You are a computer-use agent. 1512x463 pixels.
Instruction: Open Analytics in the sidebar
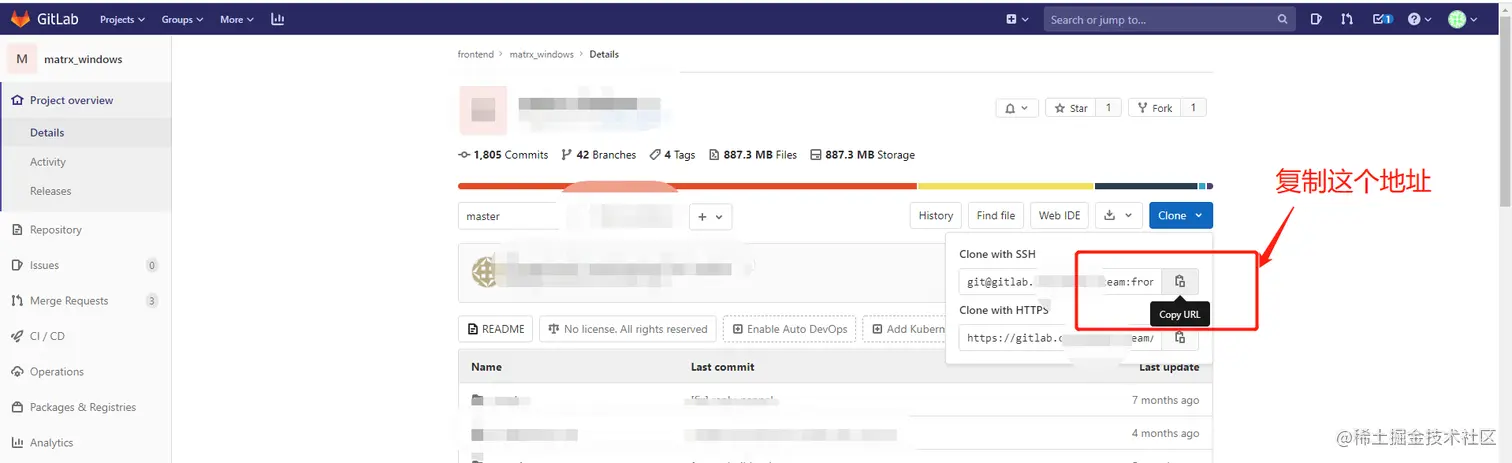51,443
